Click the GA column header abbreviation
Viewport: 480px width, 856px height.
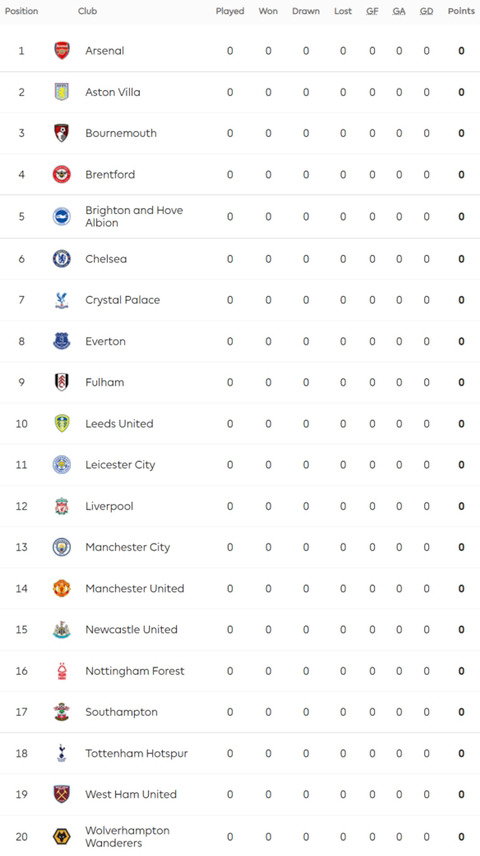(x=399, y=11)
